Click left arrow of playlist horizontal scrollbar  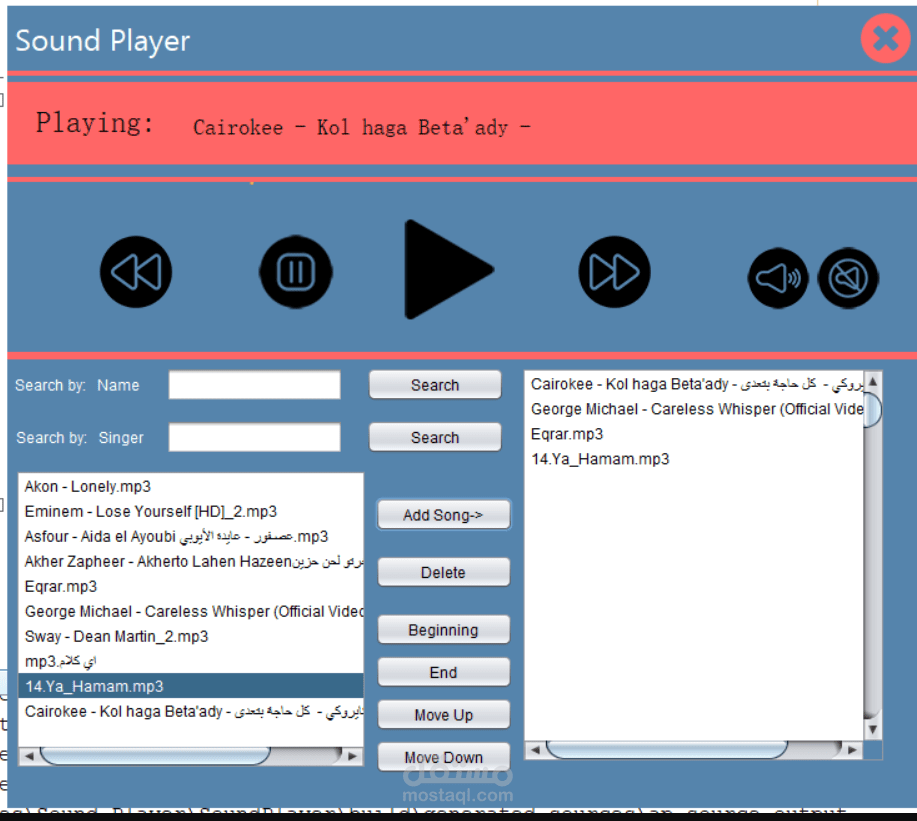[535, 750]
